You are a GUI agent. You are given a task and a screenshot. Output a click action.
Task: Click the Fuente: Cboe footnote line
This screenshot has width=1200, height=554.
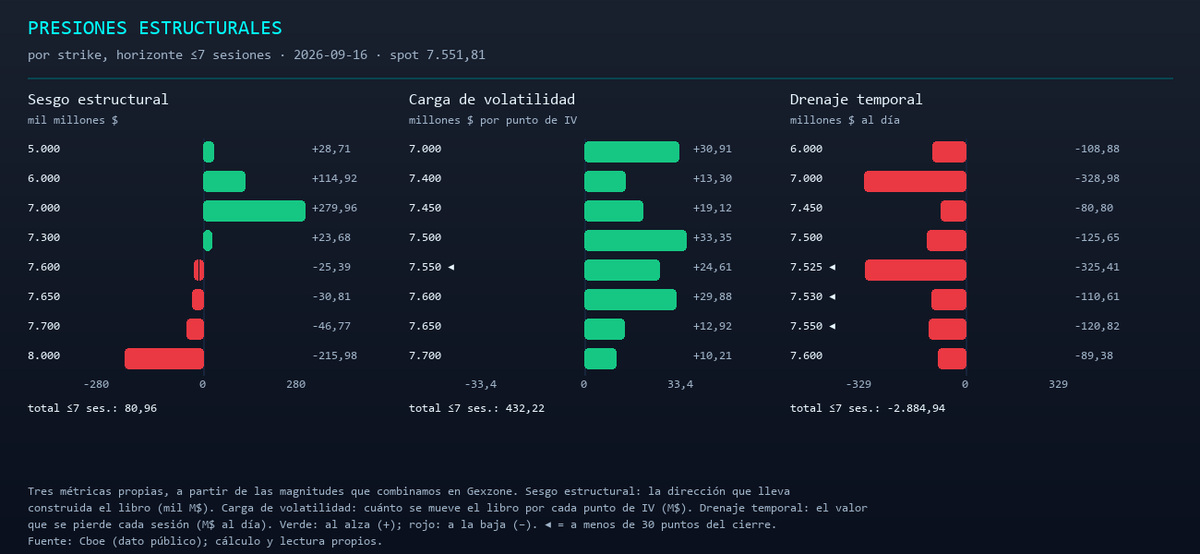[x=205, y=541]
